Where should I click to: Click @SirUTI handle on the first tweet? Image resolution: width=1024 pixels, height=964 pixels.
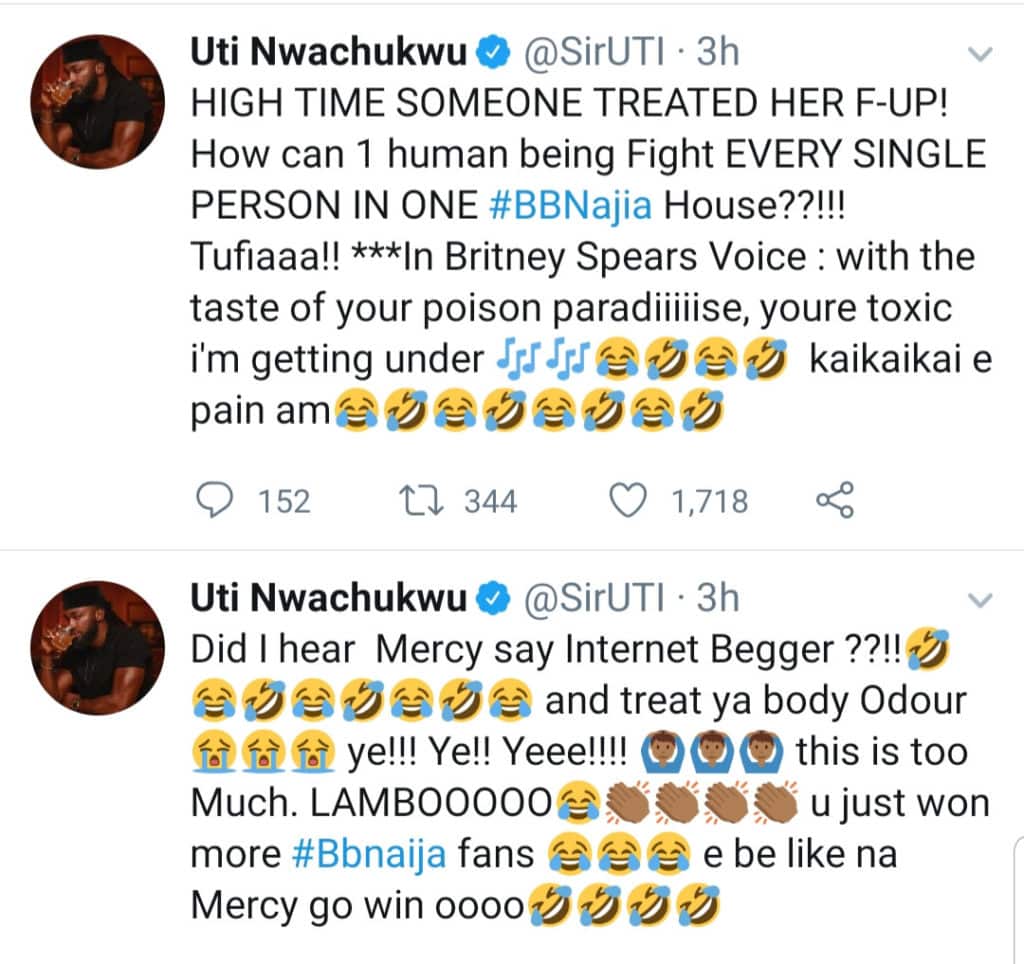594,52
